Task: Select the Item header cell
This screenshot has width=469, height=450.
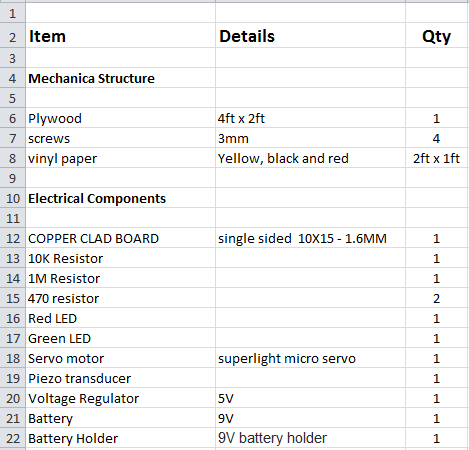Action: (120, 35)
